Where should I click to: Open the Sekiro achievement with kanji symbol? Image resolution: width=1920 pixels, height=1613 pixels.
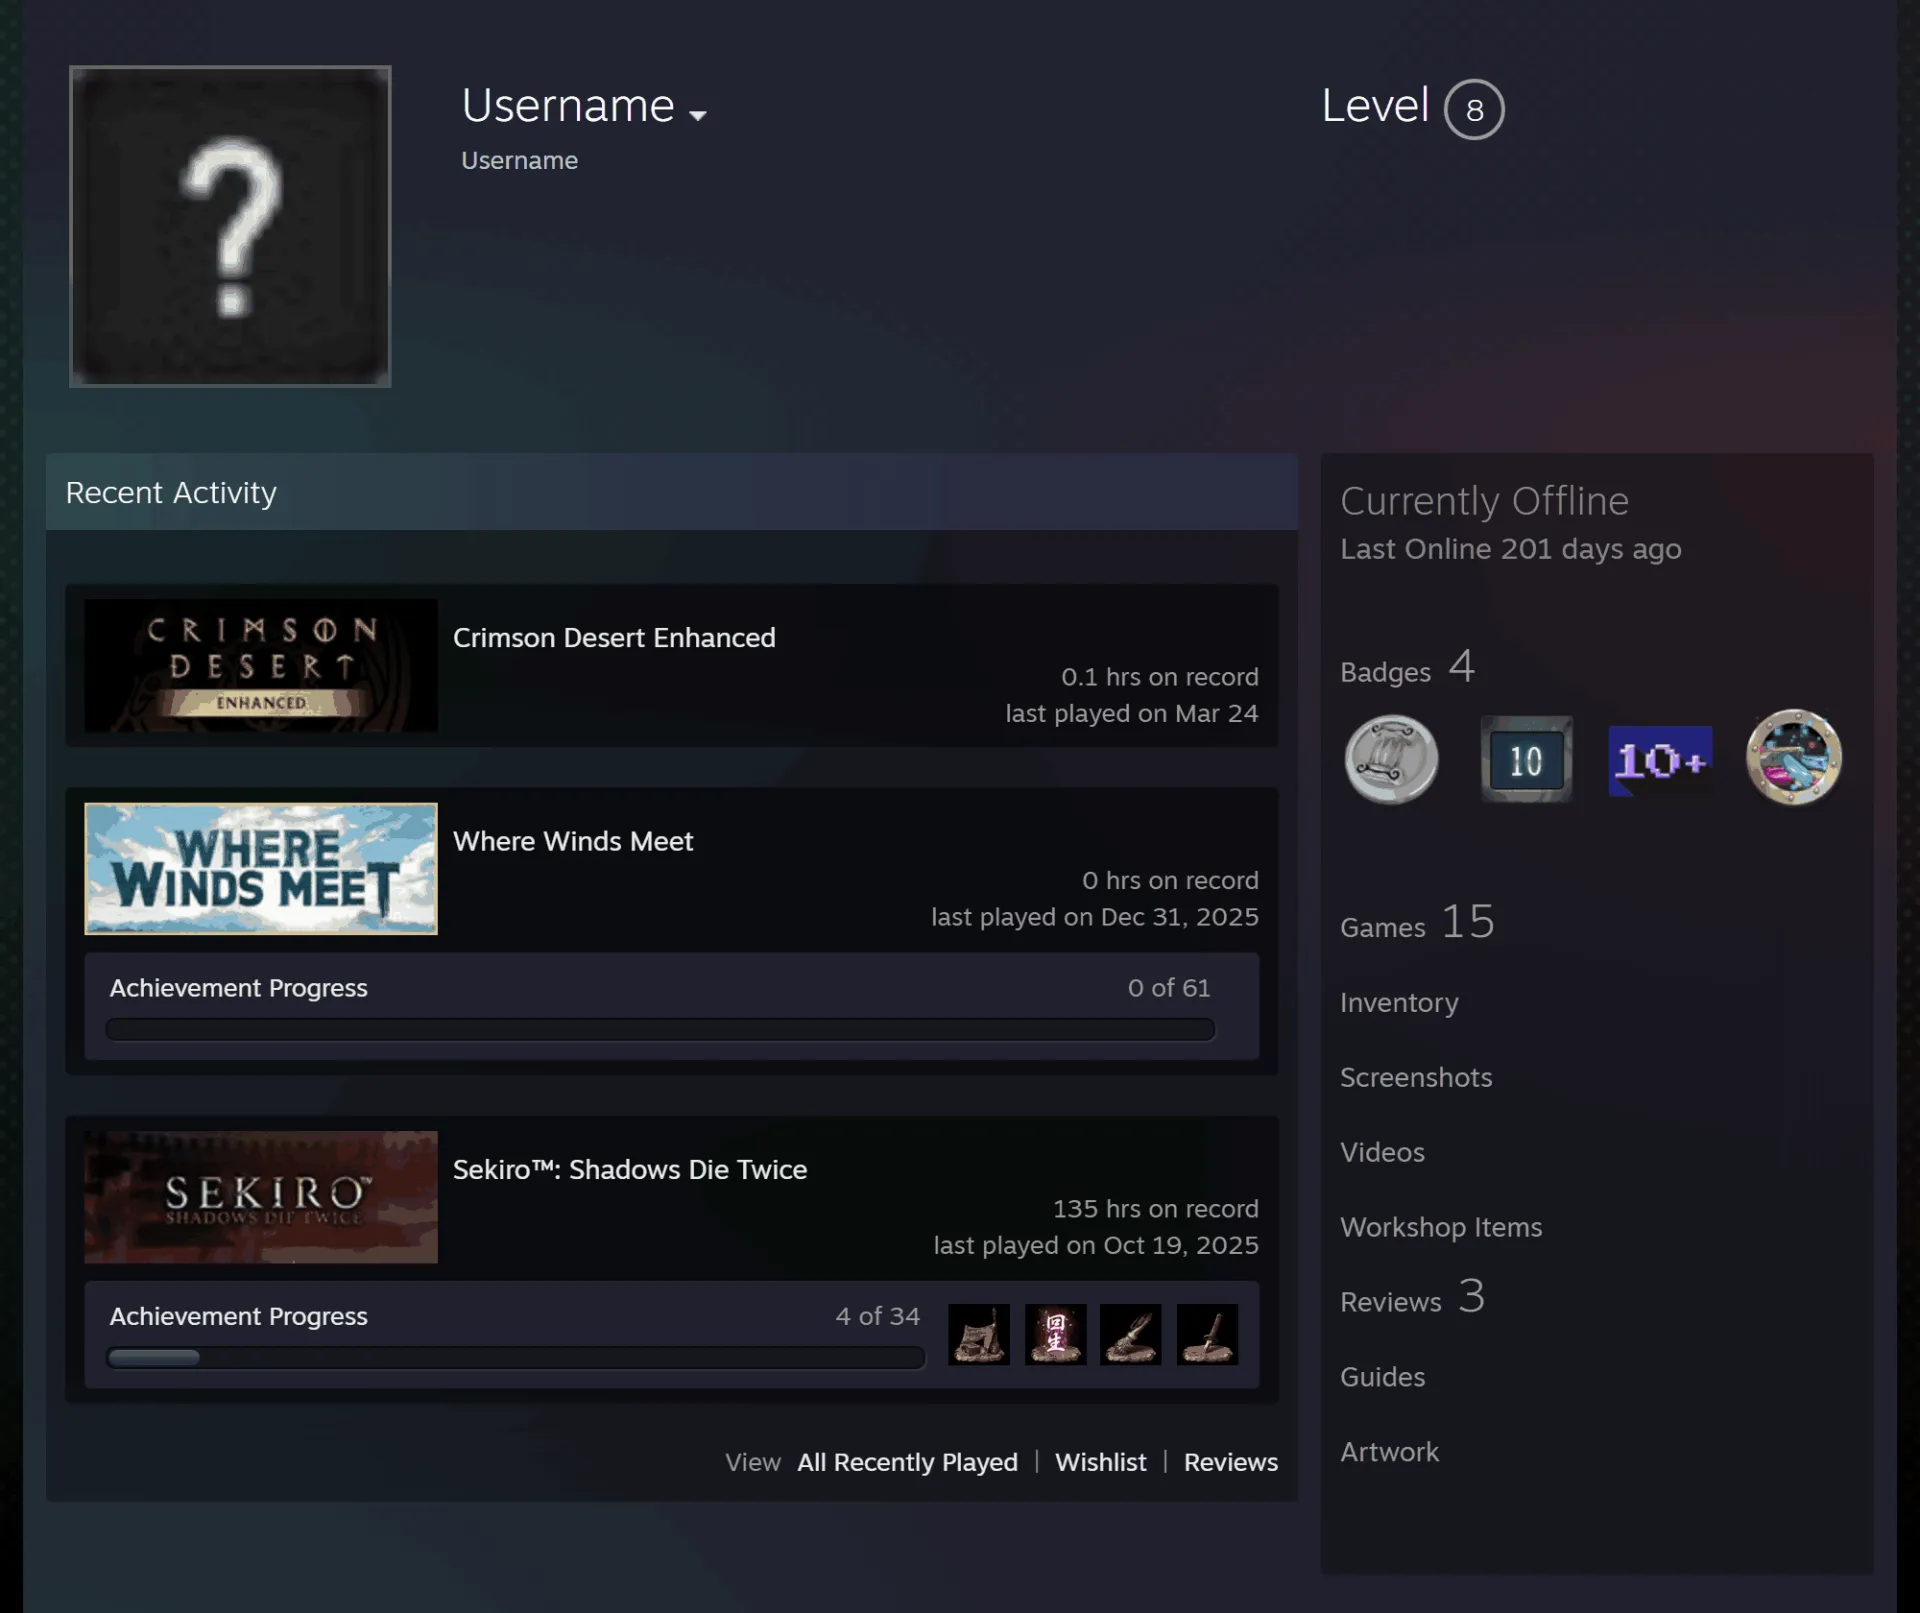(1055, 1334)
